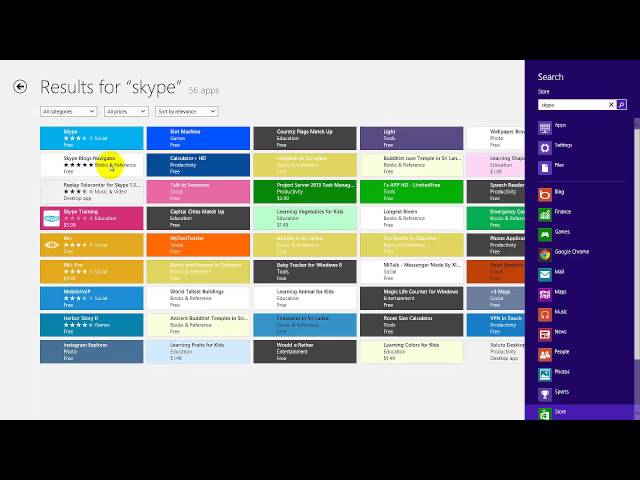The image size is (640, 480).
Task: Click the Store search text field
Action: coord(572,105)
